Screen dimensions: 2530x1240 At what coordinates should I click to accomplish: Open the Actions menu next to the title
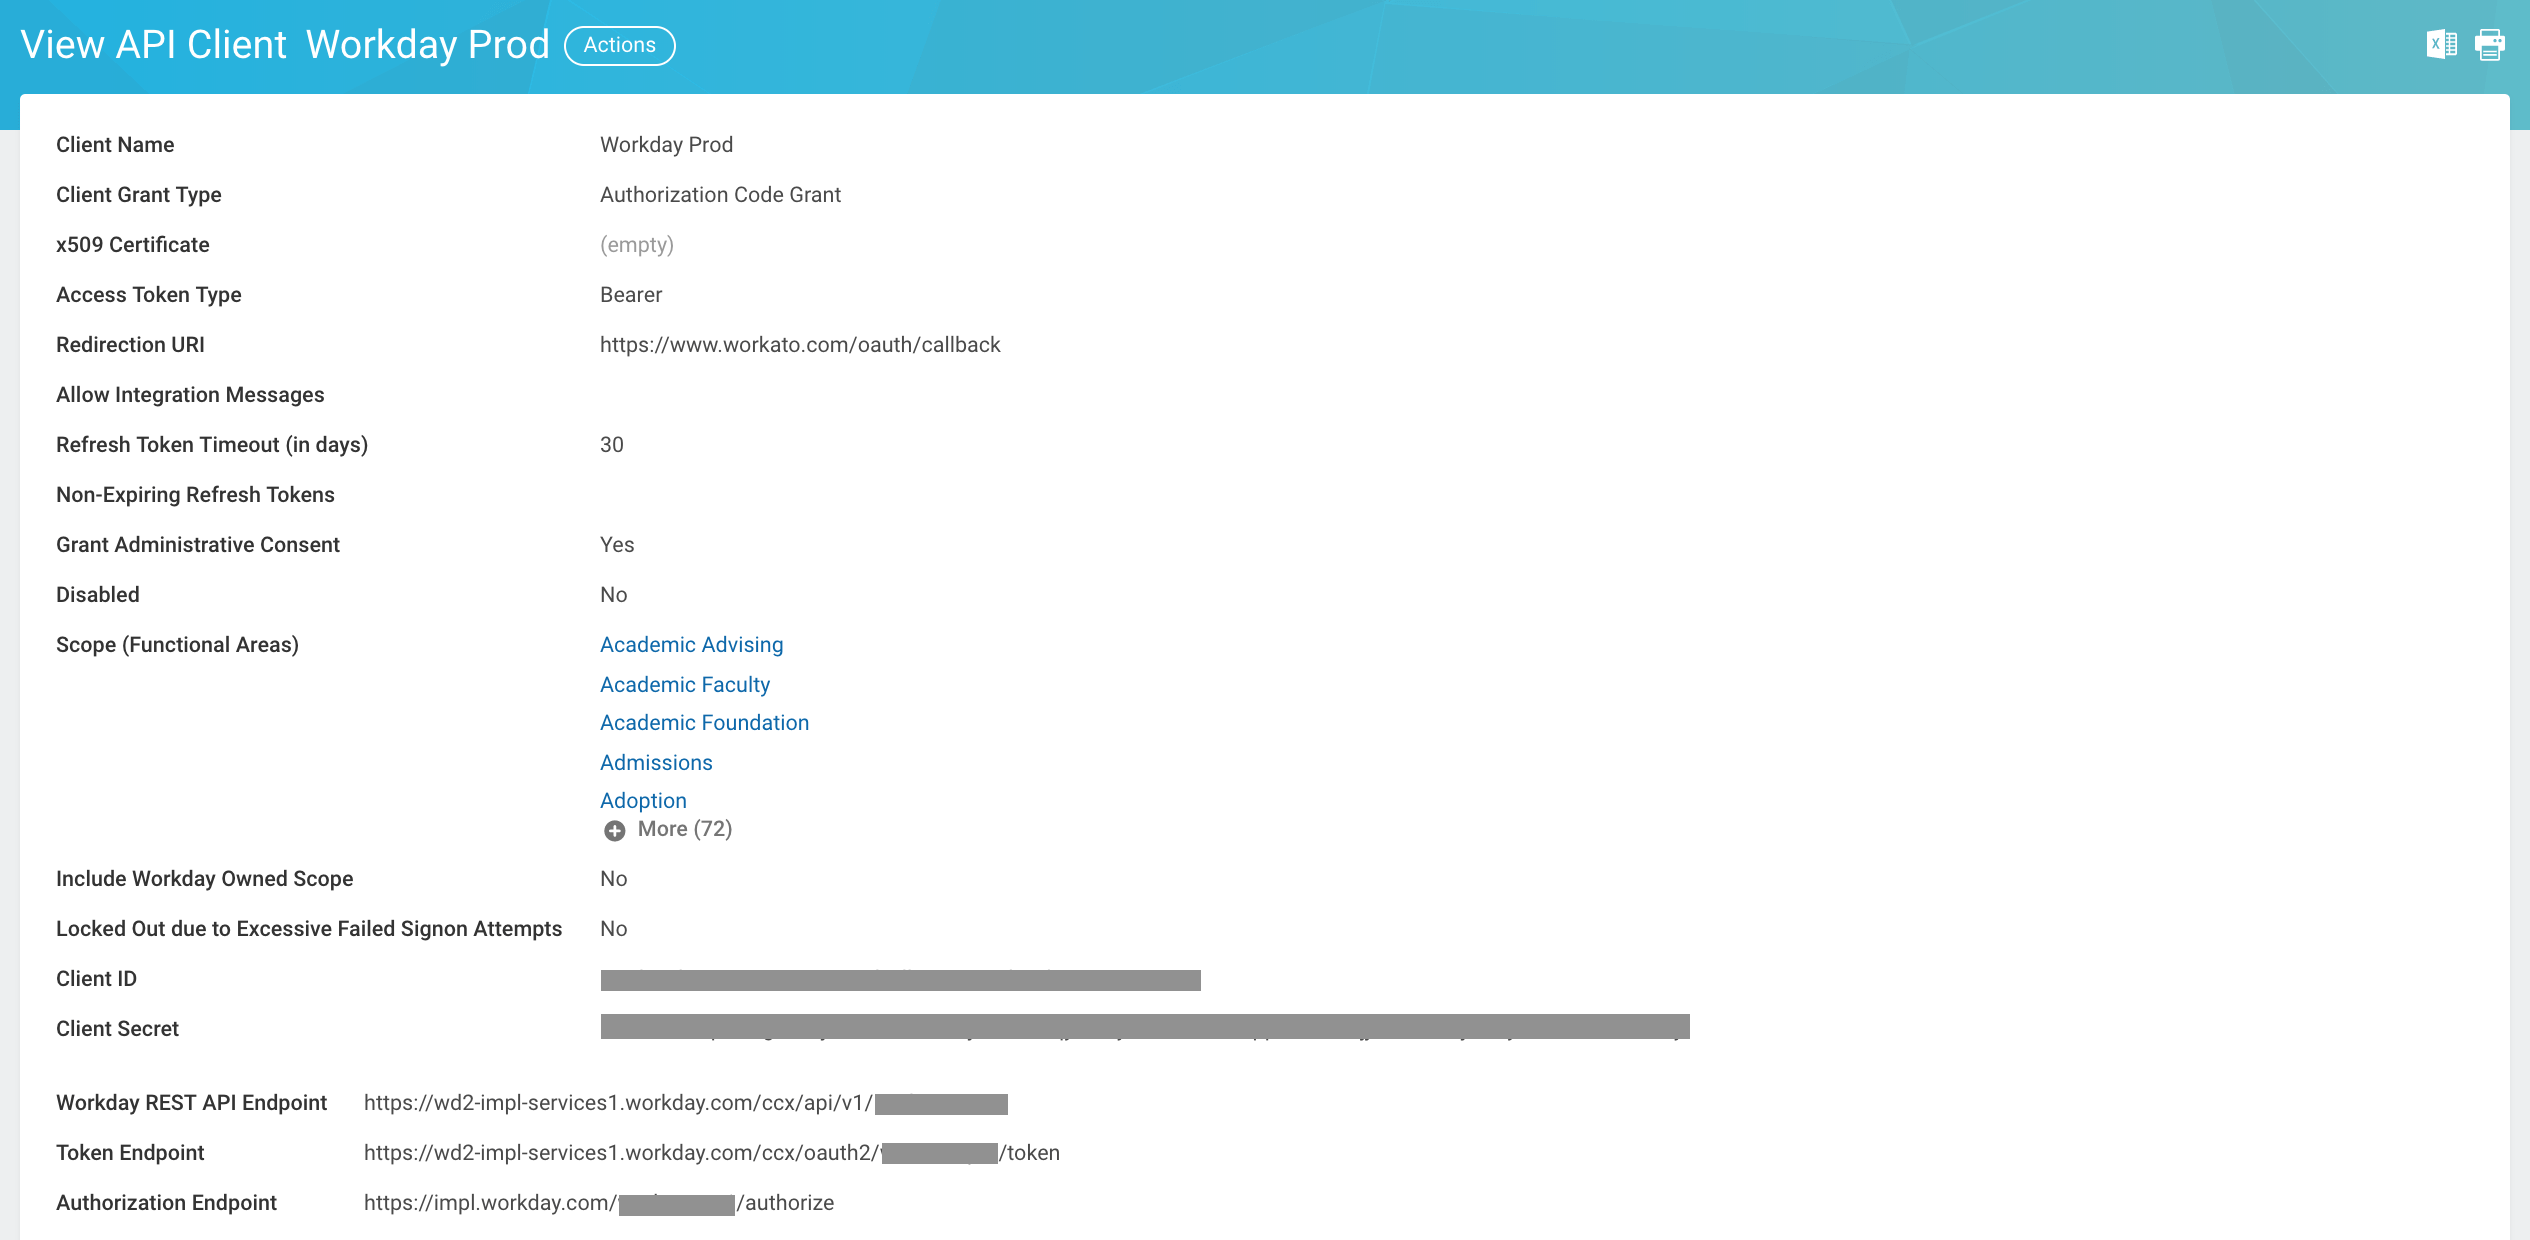point(620,45)
